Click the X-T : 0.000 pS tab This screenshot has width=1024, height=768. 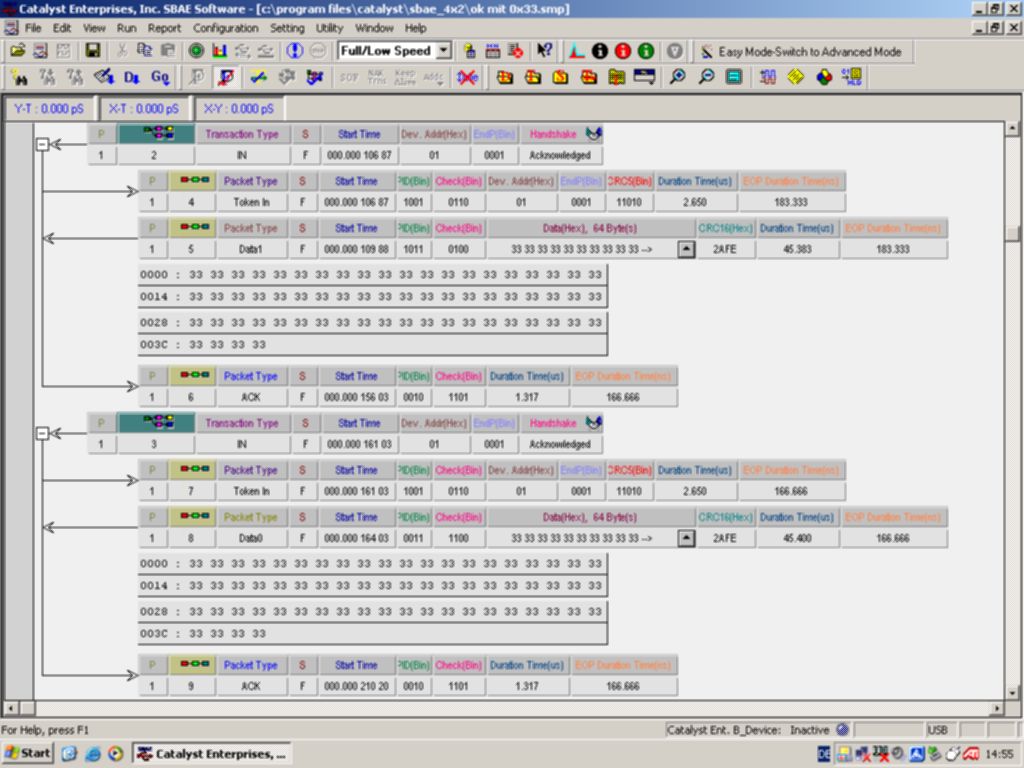144,108
